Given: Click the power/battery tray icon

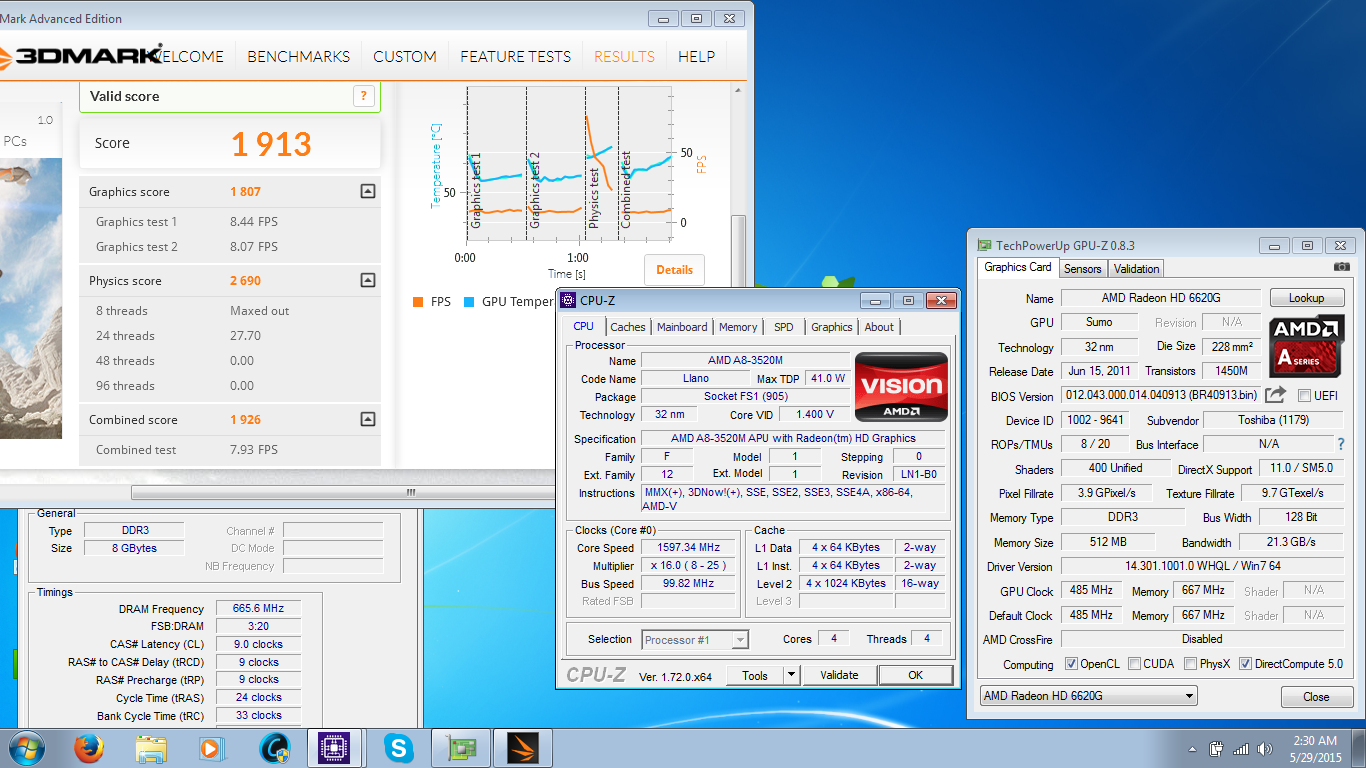Looking at the screenshot, I should pyautogui.click(x=1217, y=749).
